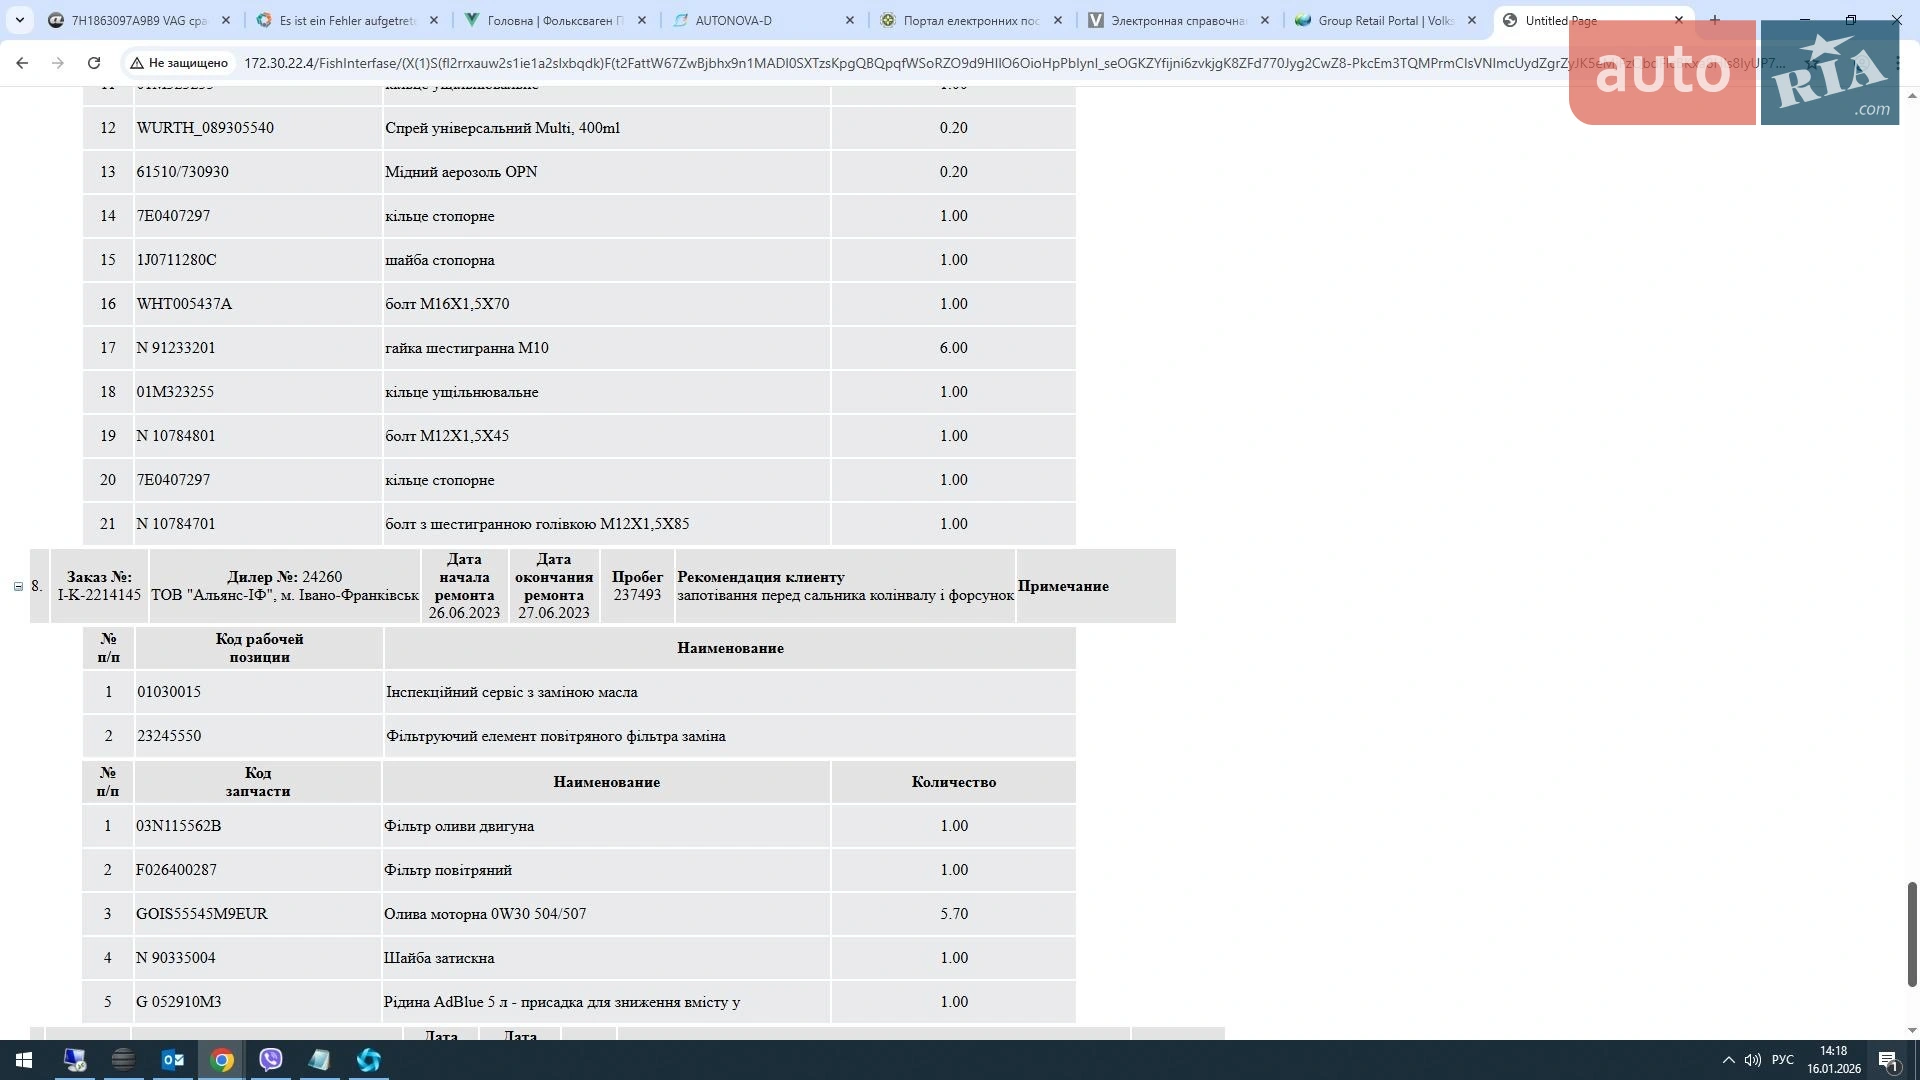Image resolution: width=1920 pixels, height=1080 pixels.
Task: Click the scroll down arrow of page
Action: tap(1912, 1030)
